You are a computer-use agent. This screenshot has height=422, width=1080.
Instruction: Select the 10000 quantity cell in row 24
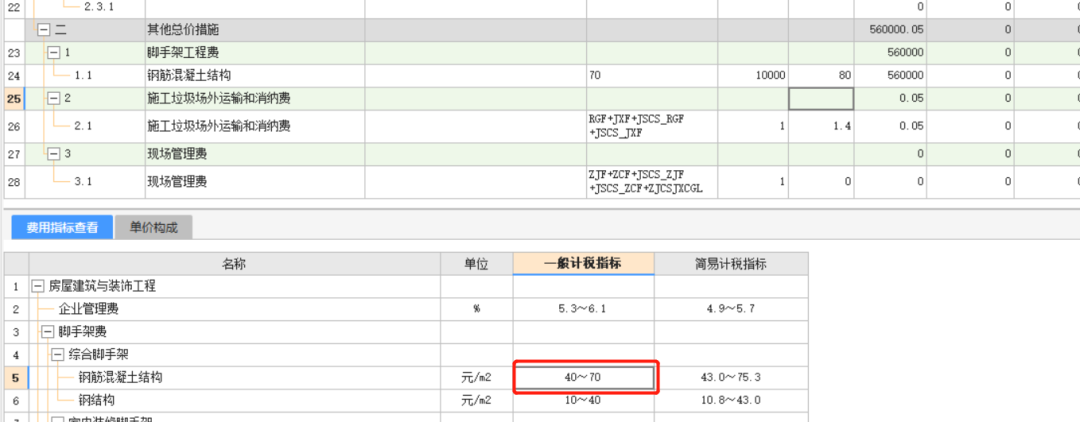pos(752,75)
